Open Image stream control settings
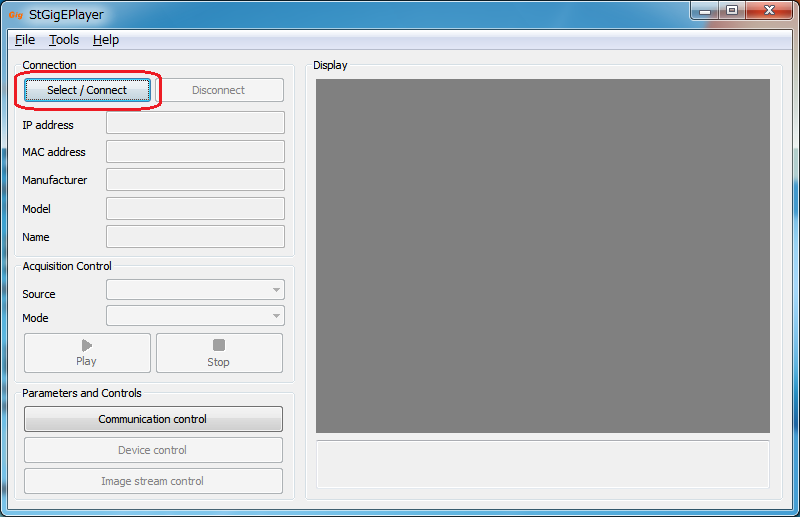This screenshot has width=800, height=517. pos(153,481)
